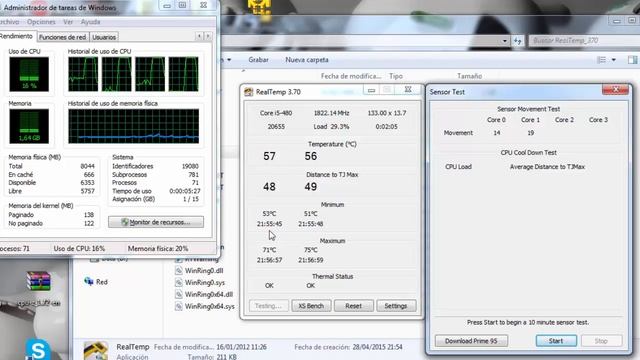640x360 pixels.
Task: Click the Movement value 14 for Core 0
Action: point(497,133)
